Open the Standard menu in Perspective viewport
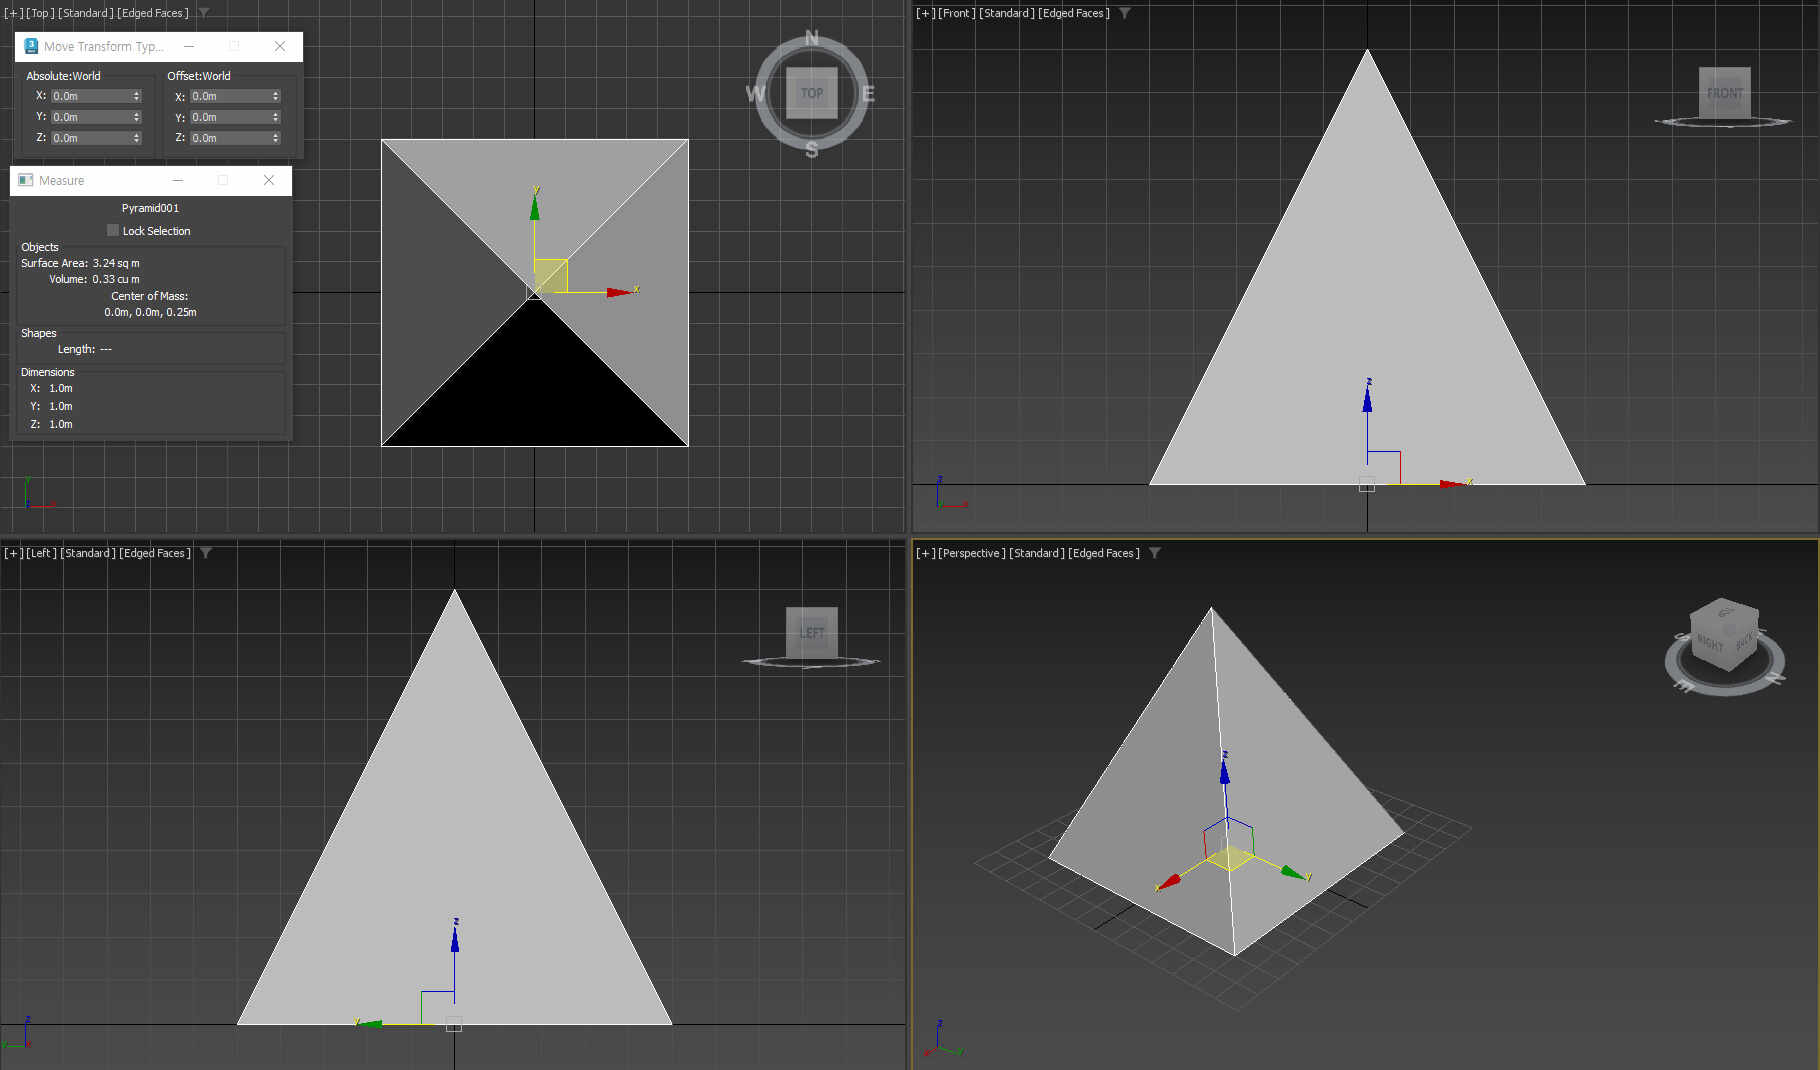Screen dimensions: 1820x1070 1037,553
